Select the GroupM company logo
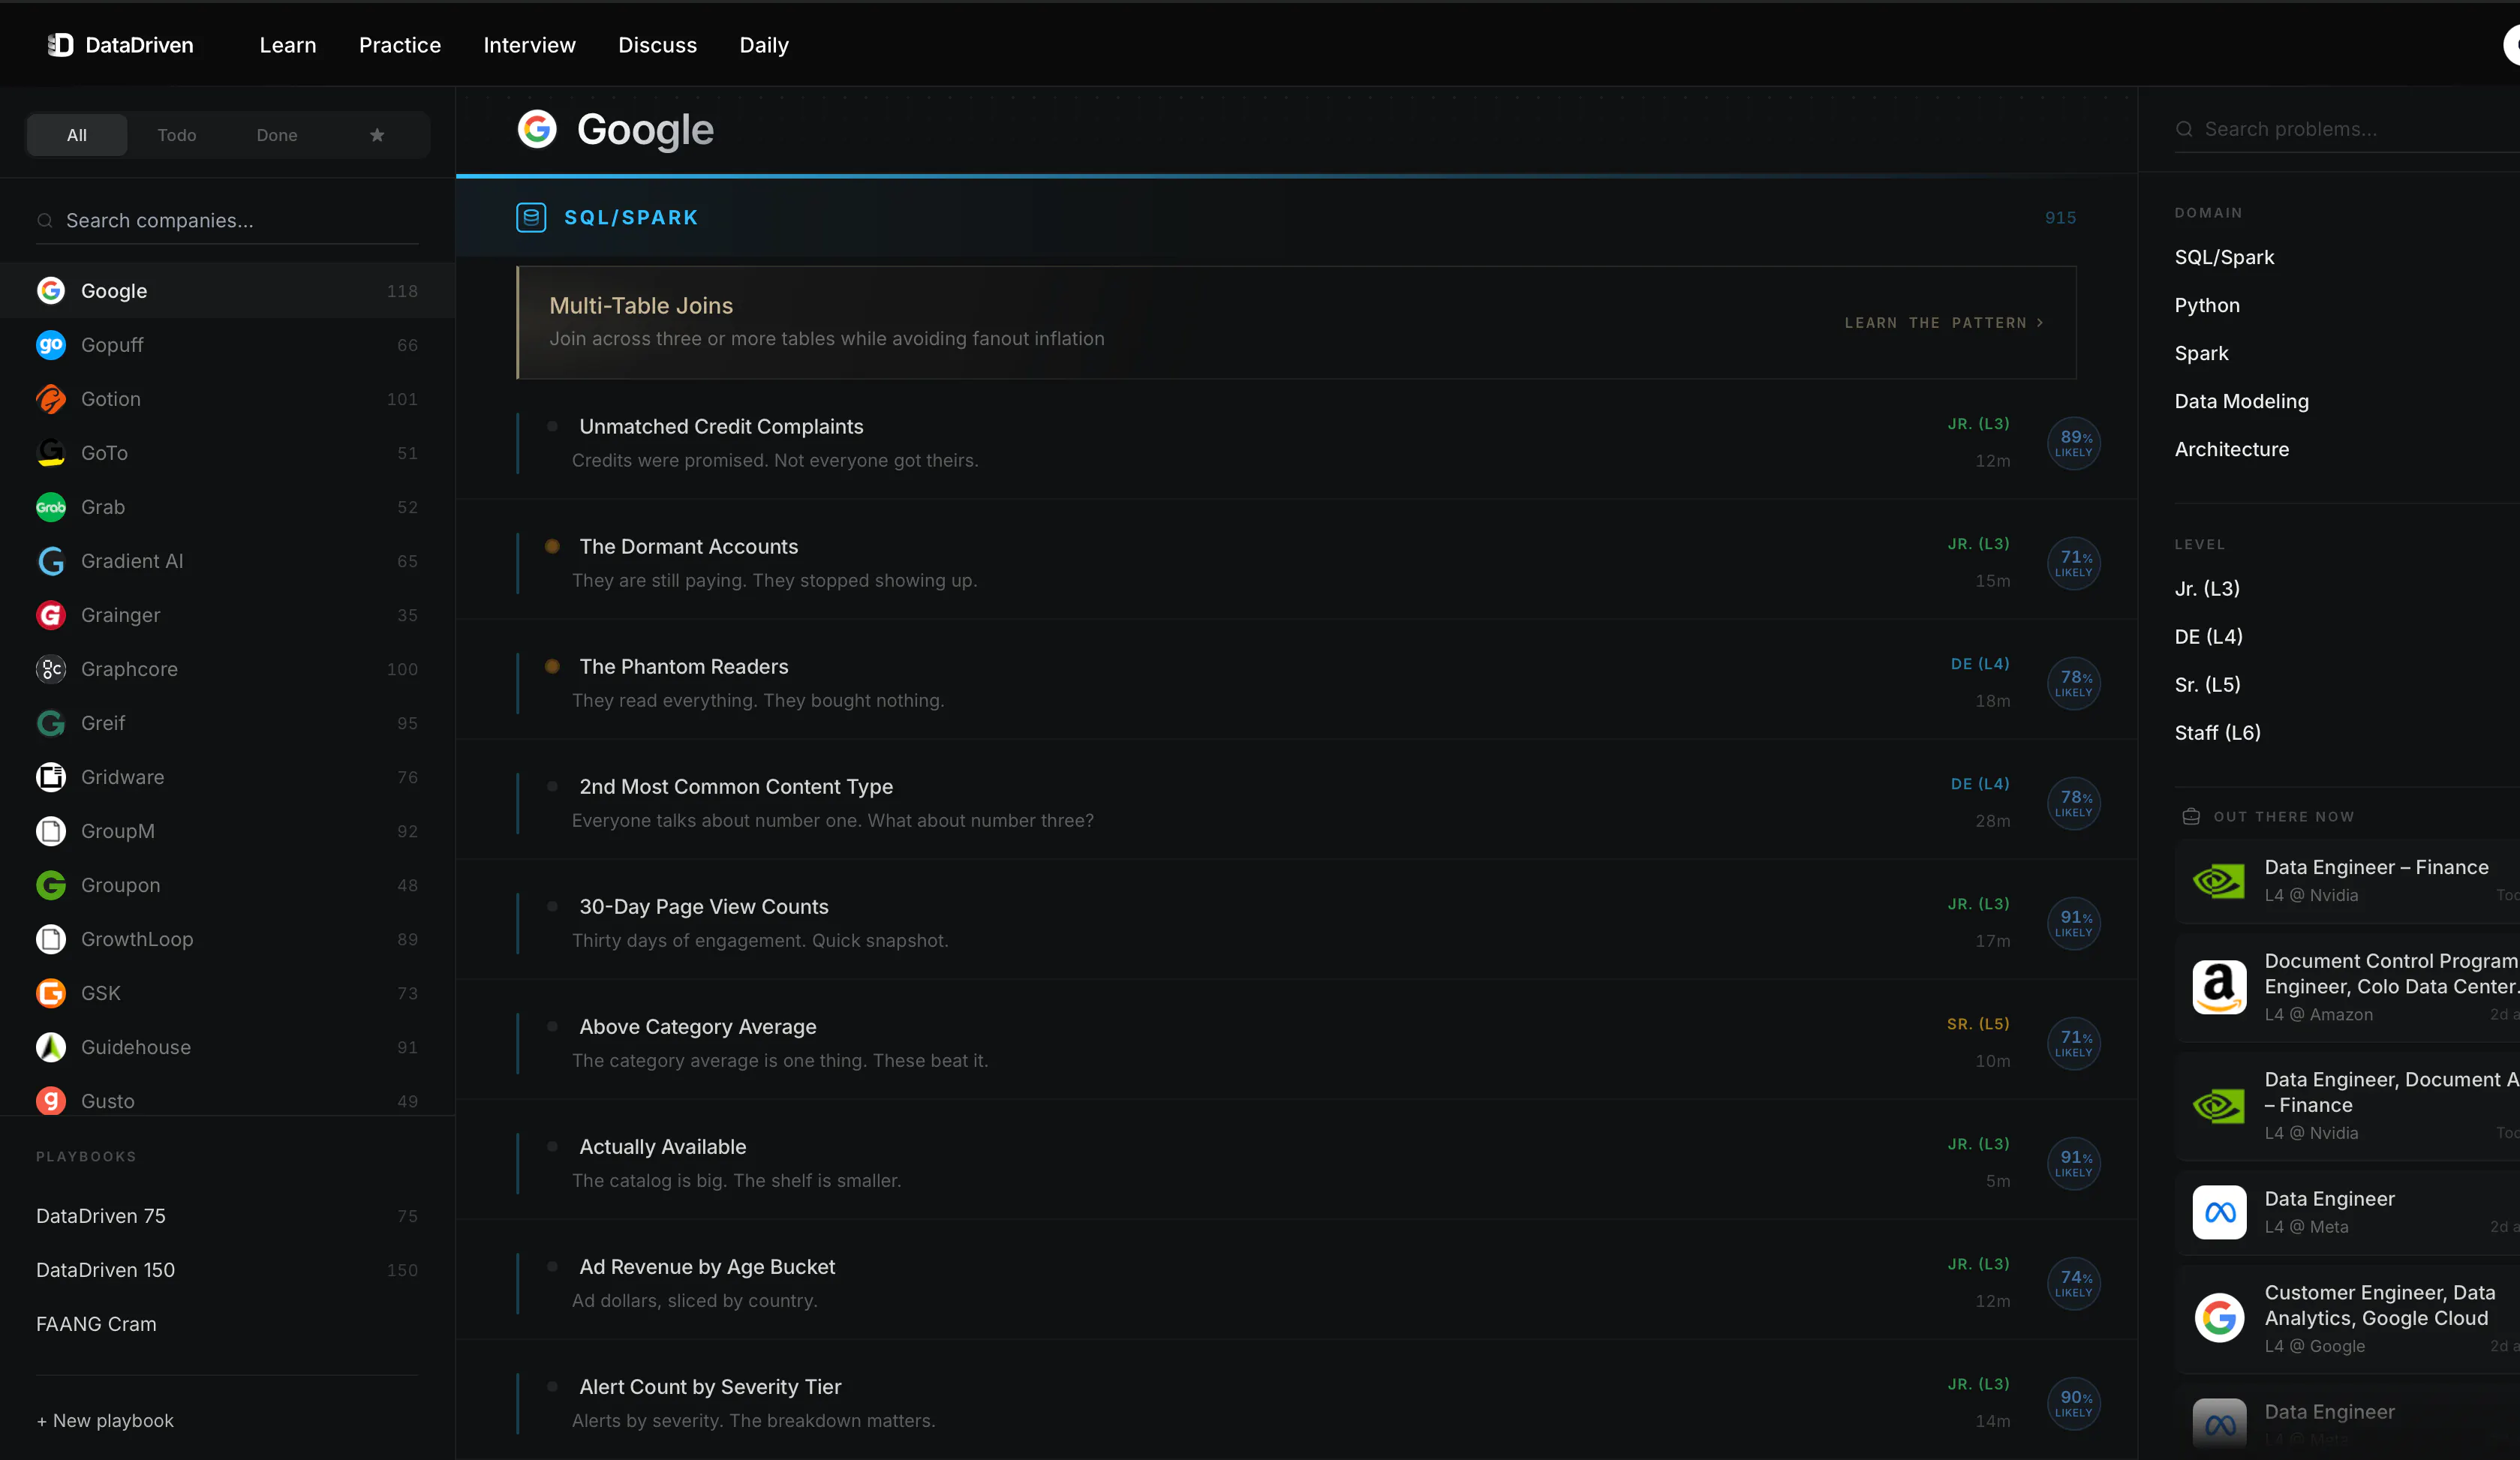 [51, 831]
